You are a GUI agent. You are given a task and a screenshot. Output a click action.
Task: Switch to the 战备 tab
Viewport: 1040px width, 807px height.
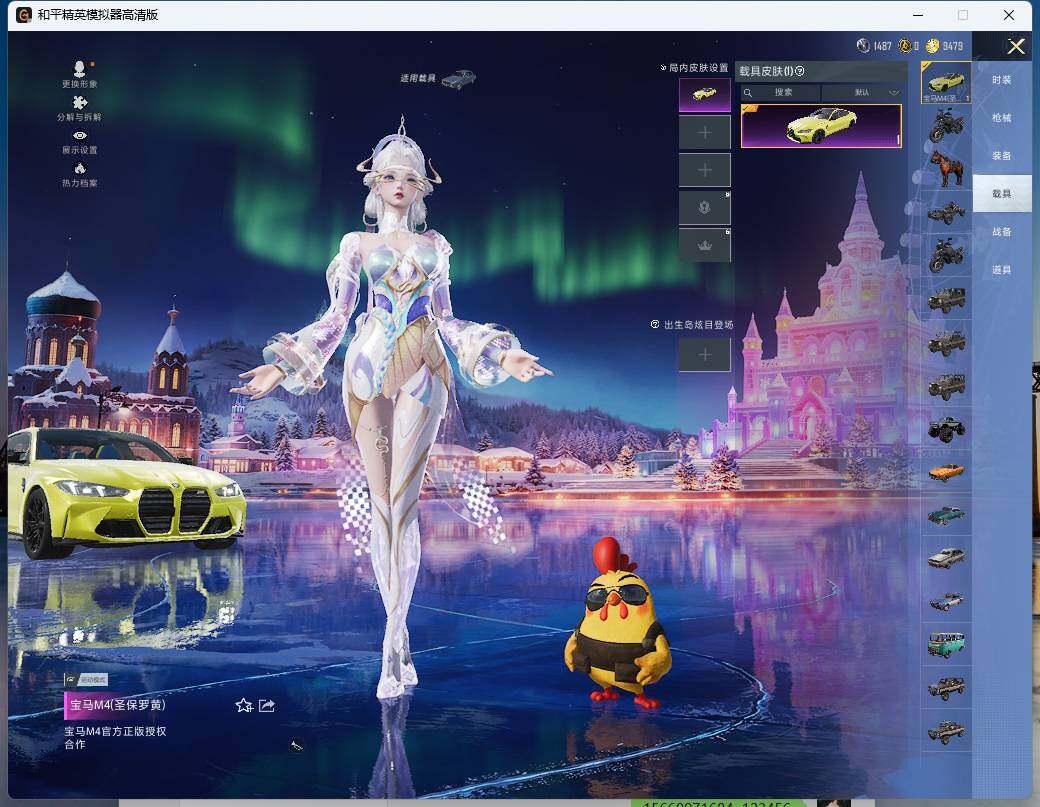(1002, 231)
